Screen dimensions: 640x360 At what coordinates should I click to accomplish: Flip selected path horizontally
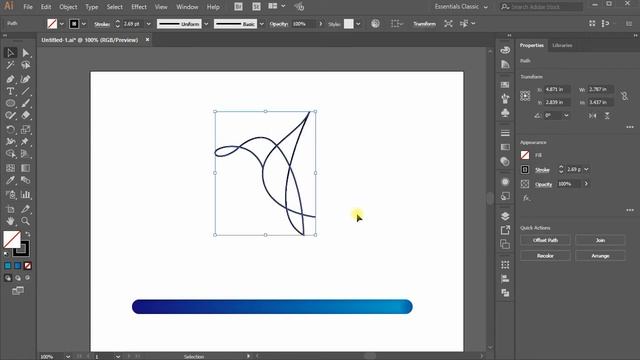593,116
